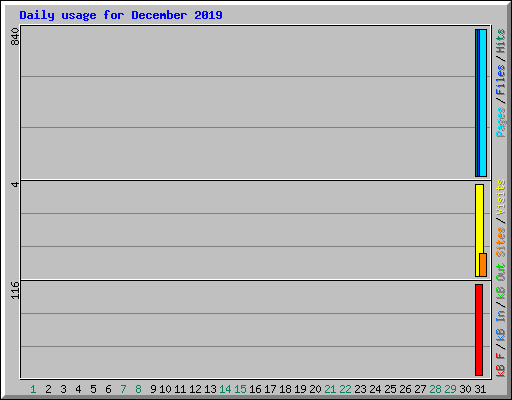This screenshot has width=512, height=400.
Task: Click day 28 on the x-axis
Action: 435,389
